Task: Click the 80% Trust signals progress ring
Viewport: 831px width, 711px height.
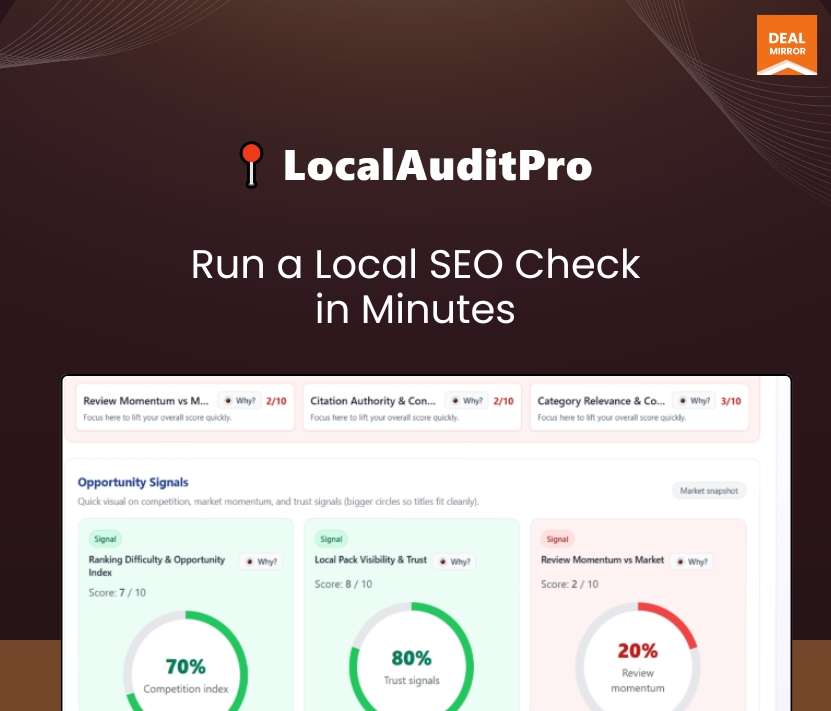Action: (x=411, y=661)
